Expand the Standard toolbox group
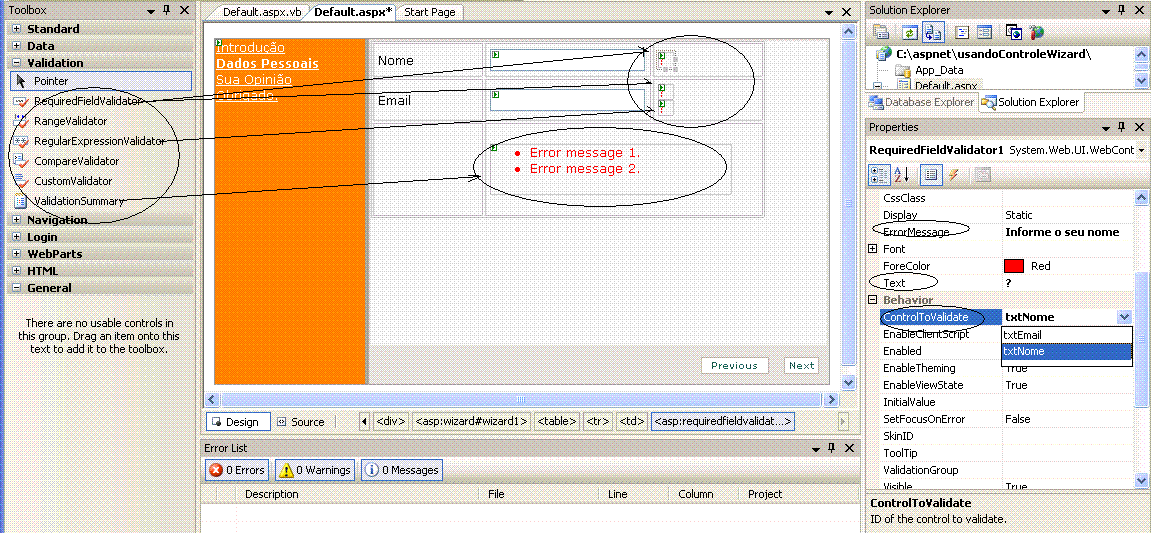1151x533 pixels. click(16, 29)
